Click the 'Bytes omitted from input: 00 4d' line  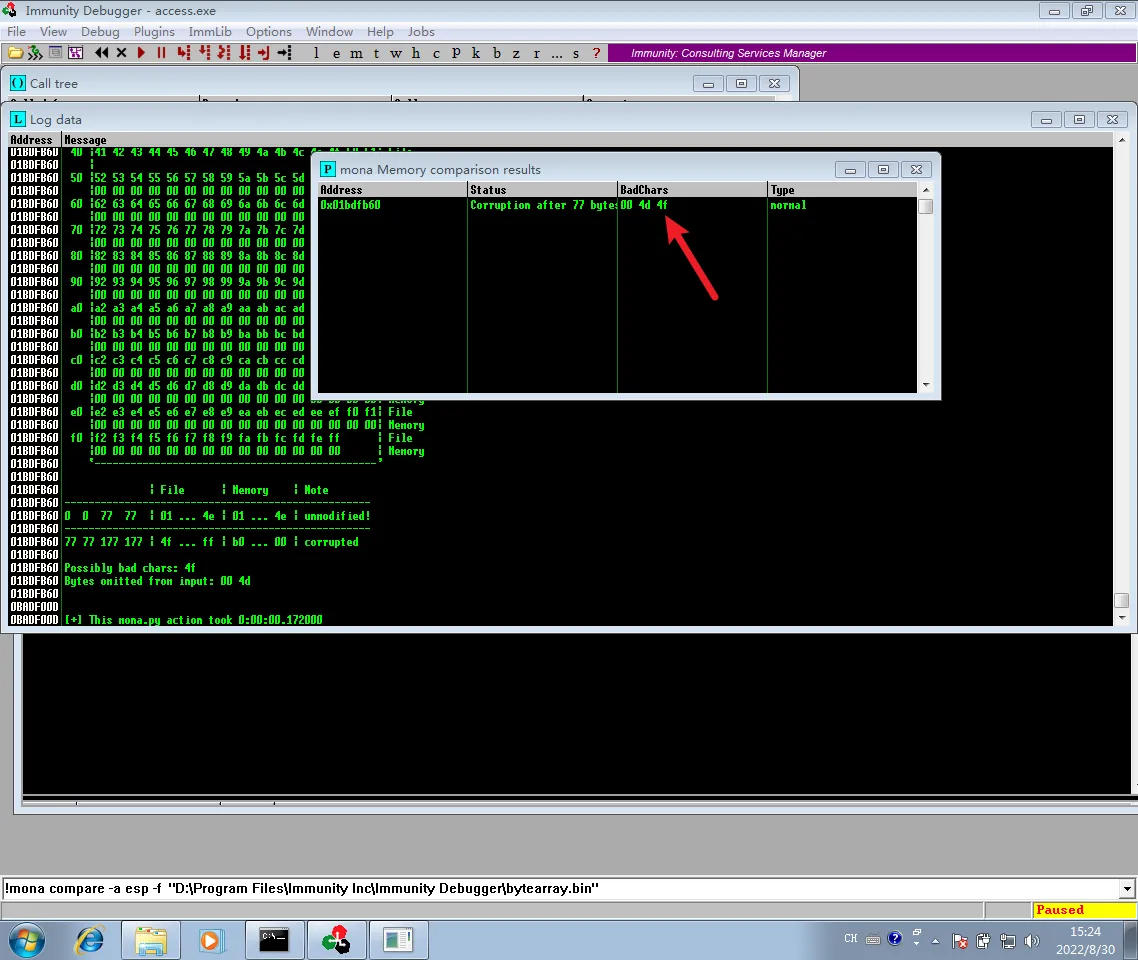pyautogui.click(x=157, y=580)
